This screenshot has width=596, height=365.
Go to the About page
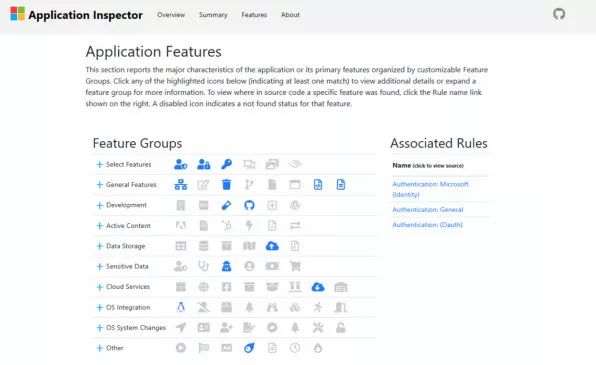point(290,15)
